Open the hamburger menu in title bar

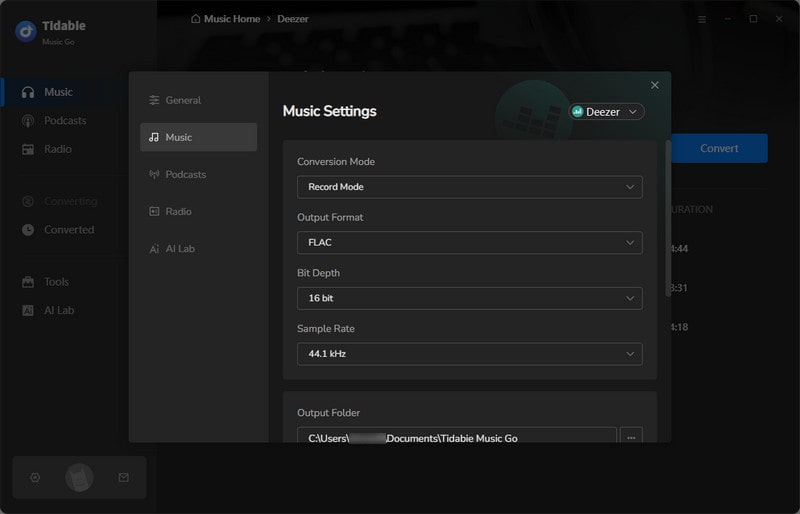click(x=702, y=19)
